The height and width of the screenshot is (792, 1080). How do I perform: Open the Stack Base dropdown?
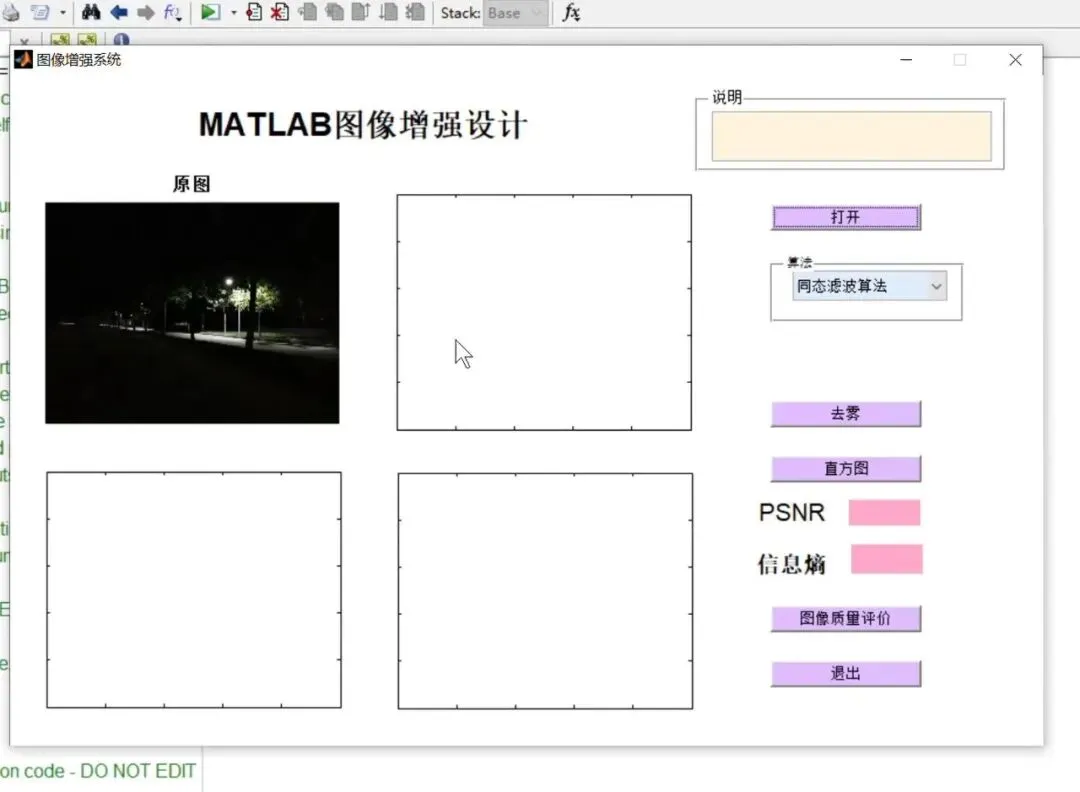click(x=515, y=13)
